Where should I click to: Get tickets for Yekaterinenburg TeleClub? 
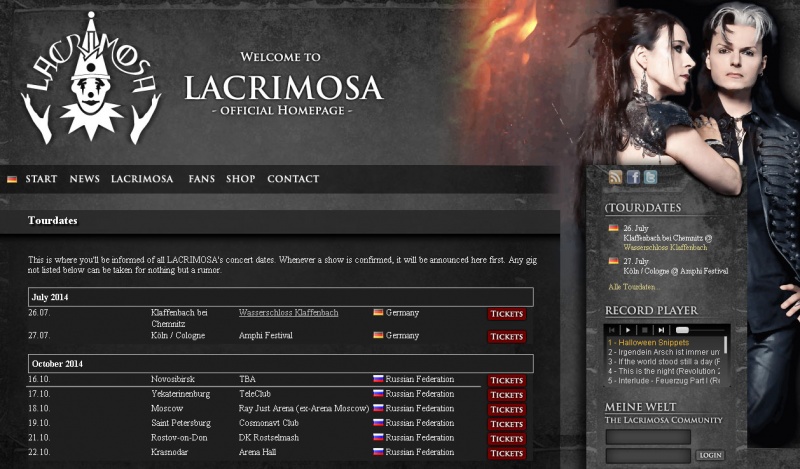[x=507, y=395]
